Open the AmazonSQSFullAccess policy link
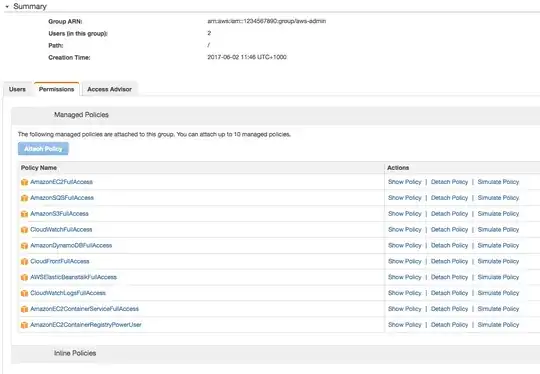The width and height of the screenshot is (540, 374). 62,198
